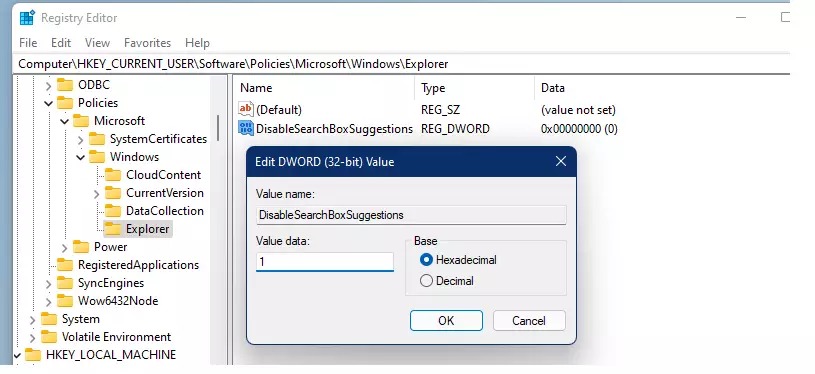Expand the Volatile Environment key
This screenshot has height=374, width=815.
click(32, 337)
